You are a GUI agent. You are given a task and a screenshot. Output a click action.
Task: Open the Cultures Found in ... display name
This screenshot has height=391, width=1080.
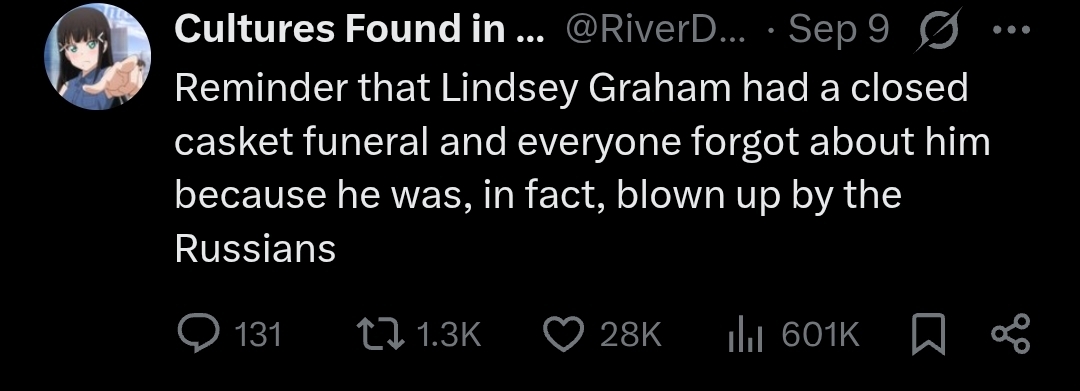[359, 30]
